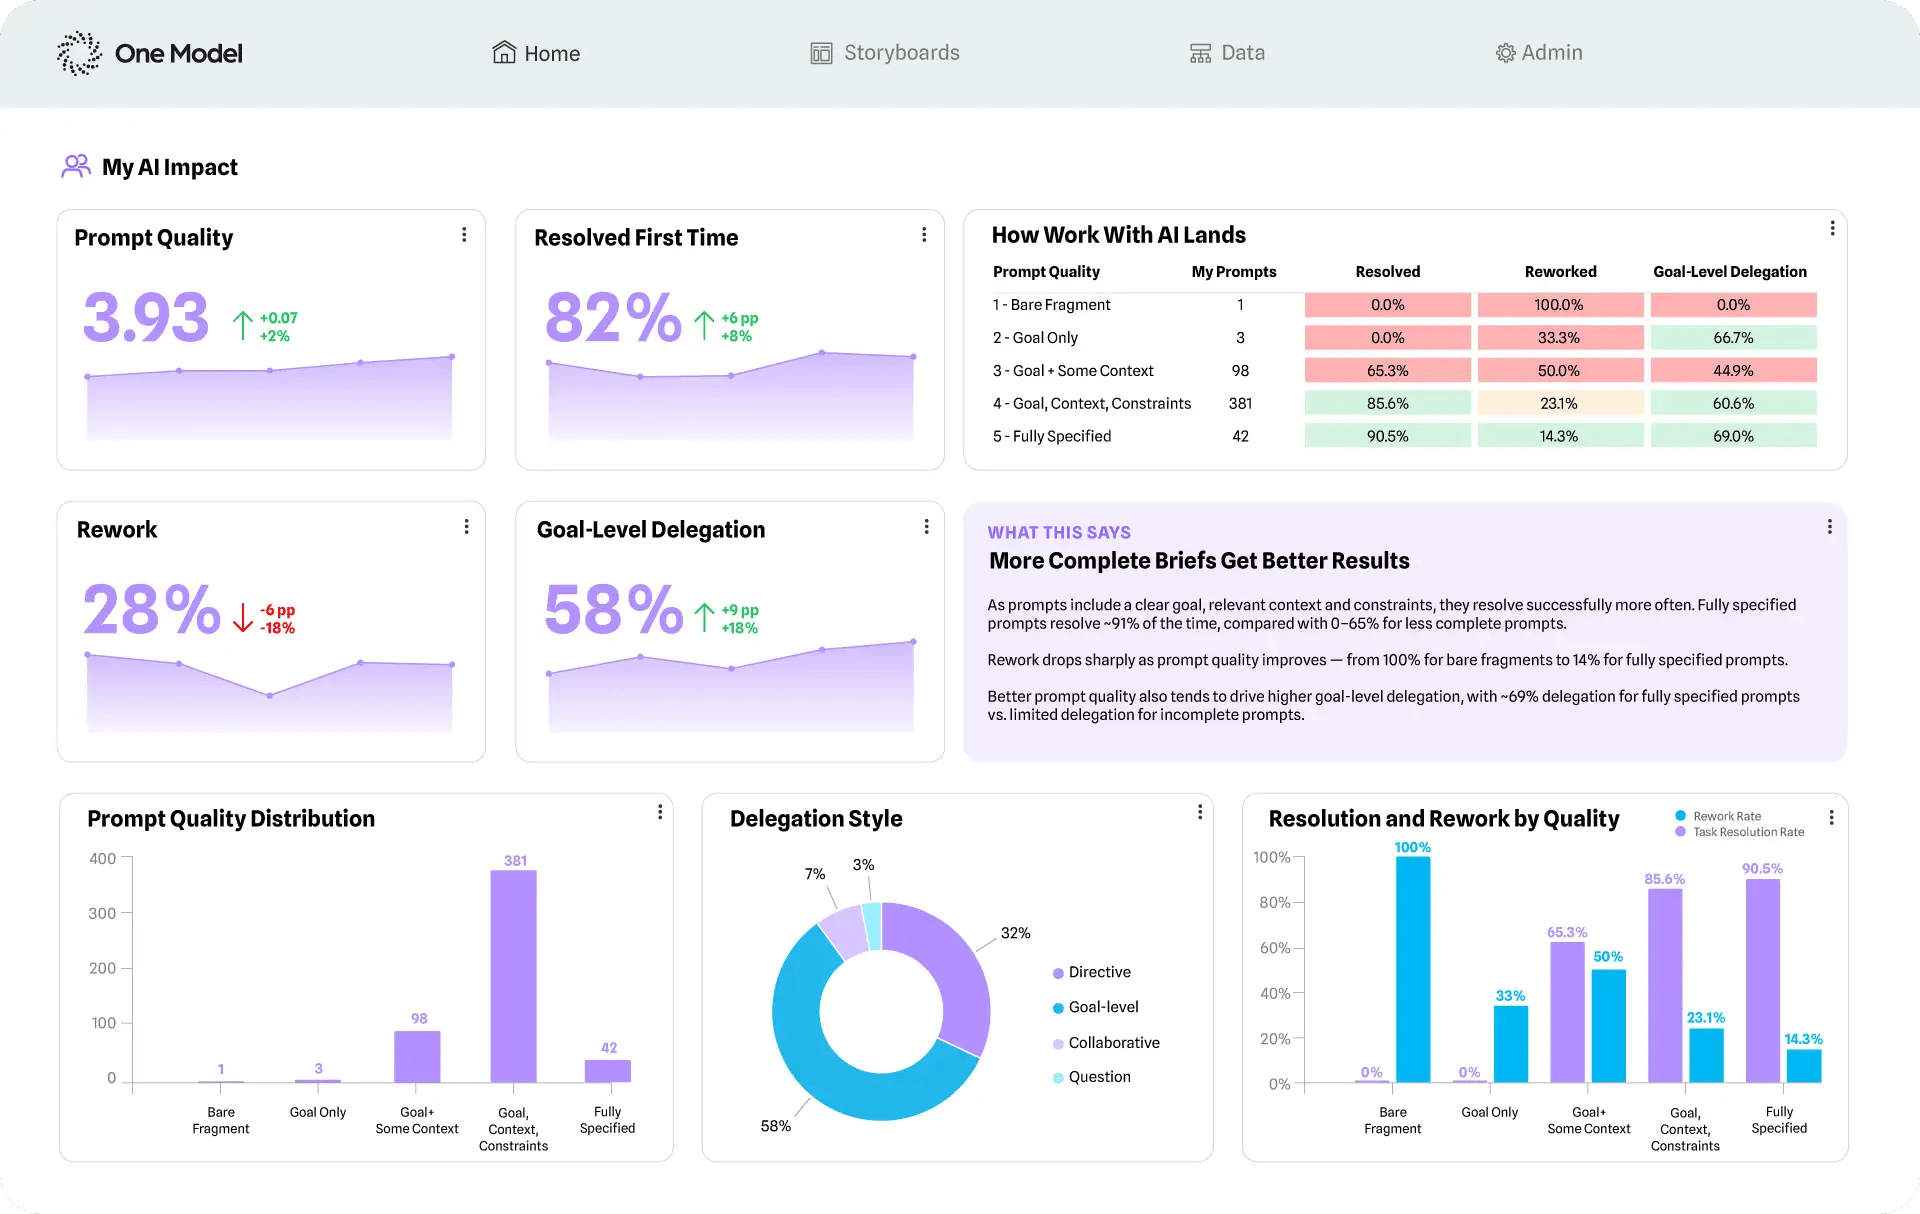1920x1214 pixels.
Task: Open the Home tab
Action: [x=536, y=53]
